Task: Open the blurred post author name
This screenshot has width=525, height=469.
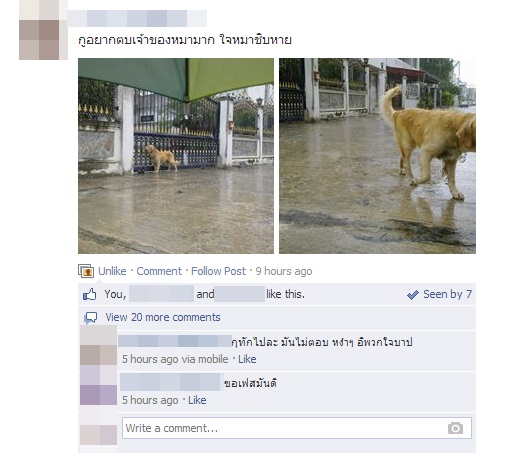Action: pyautogui.click(x=137, y=18)
